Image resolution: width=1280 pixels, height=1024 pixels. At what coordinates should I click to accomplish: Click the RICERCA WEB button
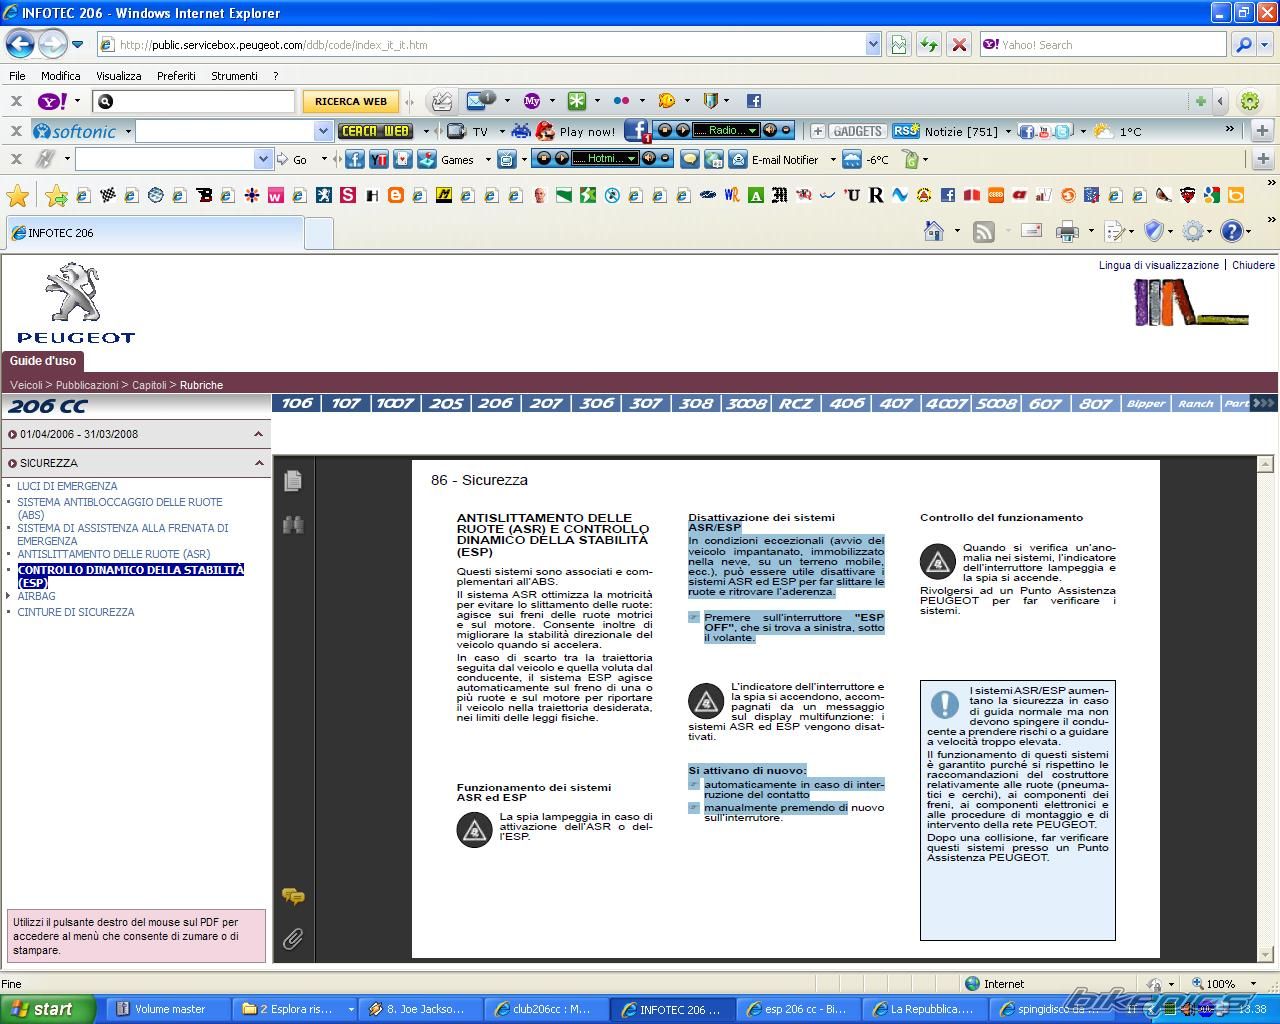click(350, 101)
